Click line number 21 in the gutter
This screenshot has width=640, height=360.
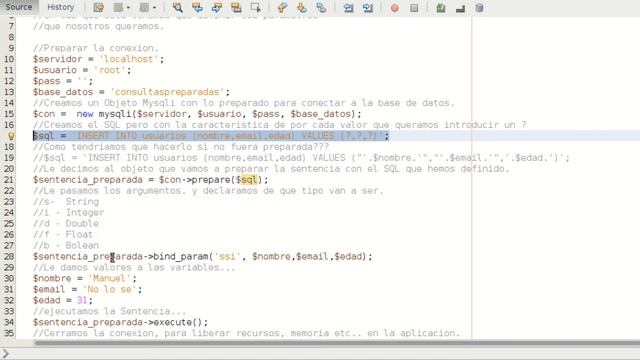9,180
